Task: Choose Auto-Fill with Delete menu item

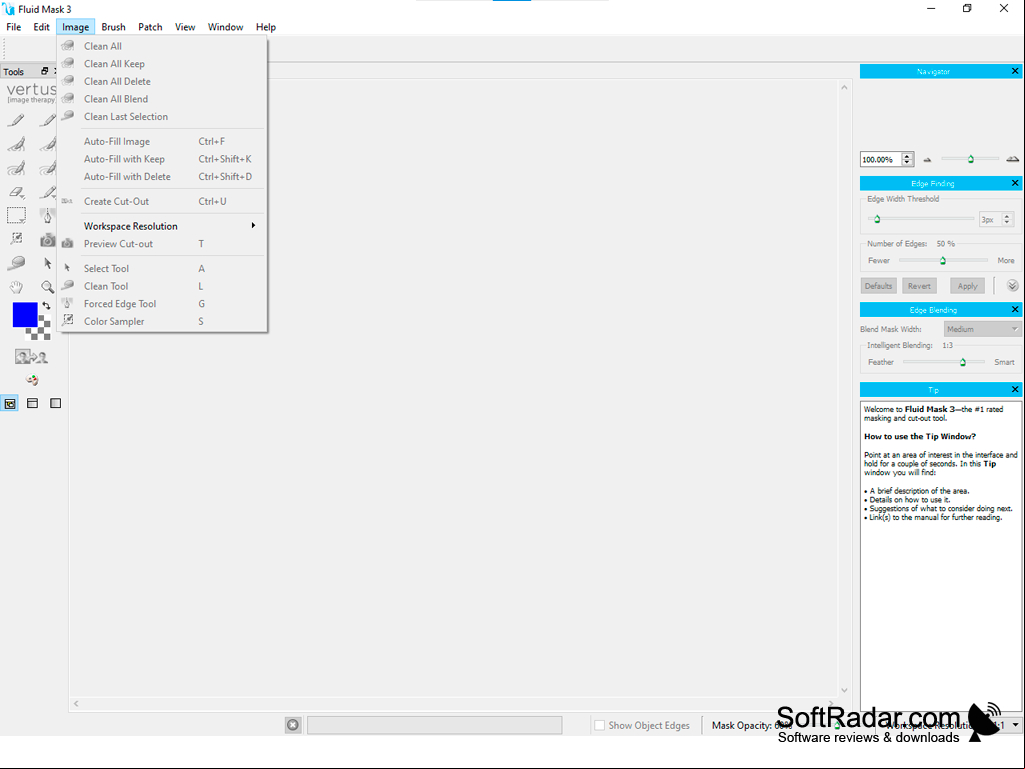Action: click(163, 177)
